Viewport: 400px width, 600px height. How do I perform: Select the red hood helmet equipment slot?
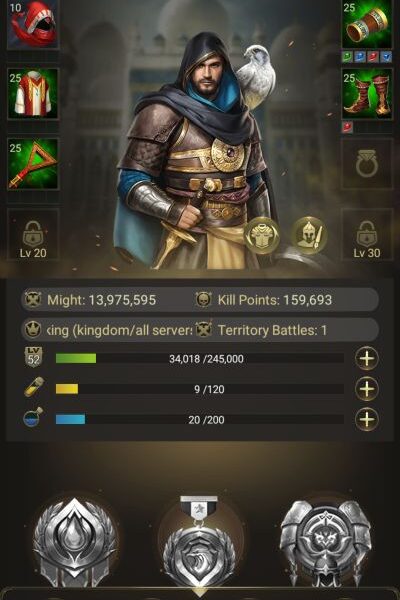click(33, 24)
